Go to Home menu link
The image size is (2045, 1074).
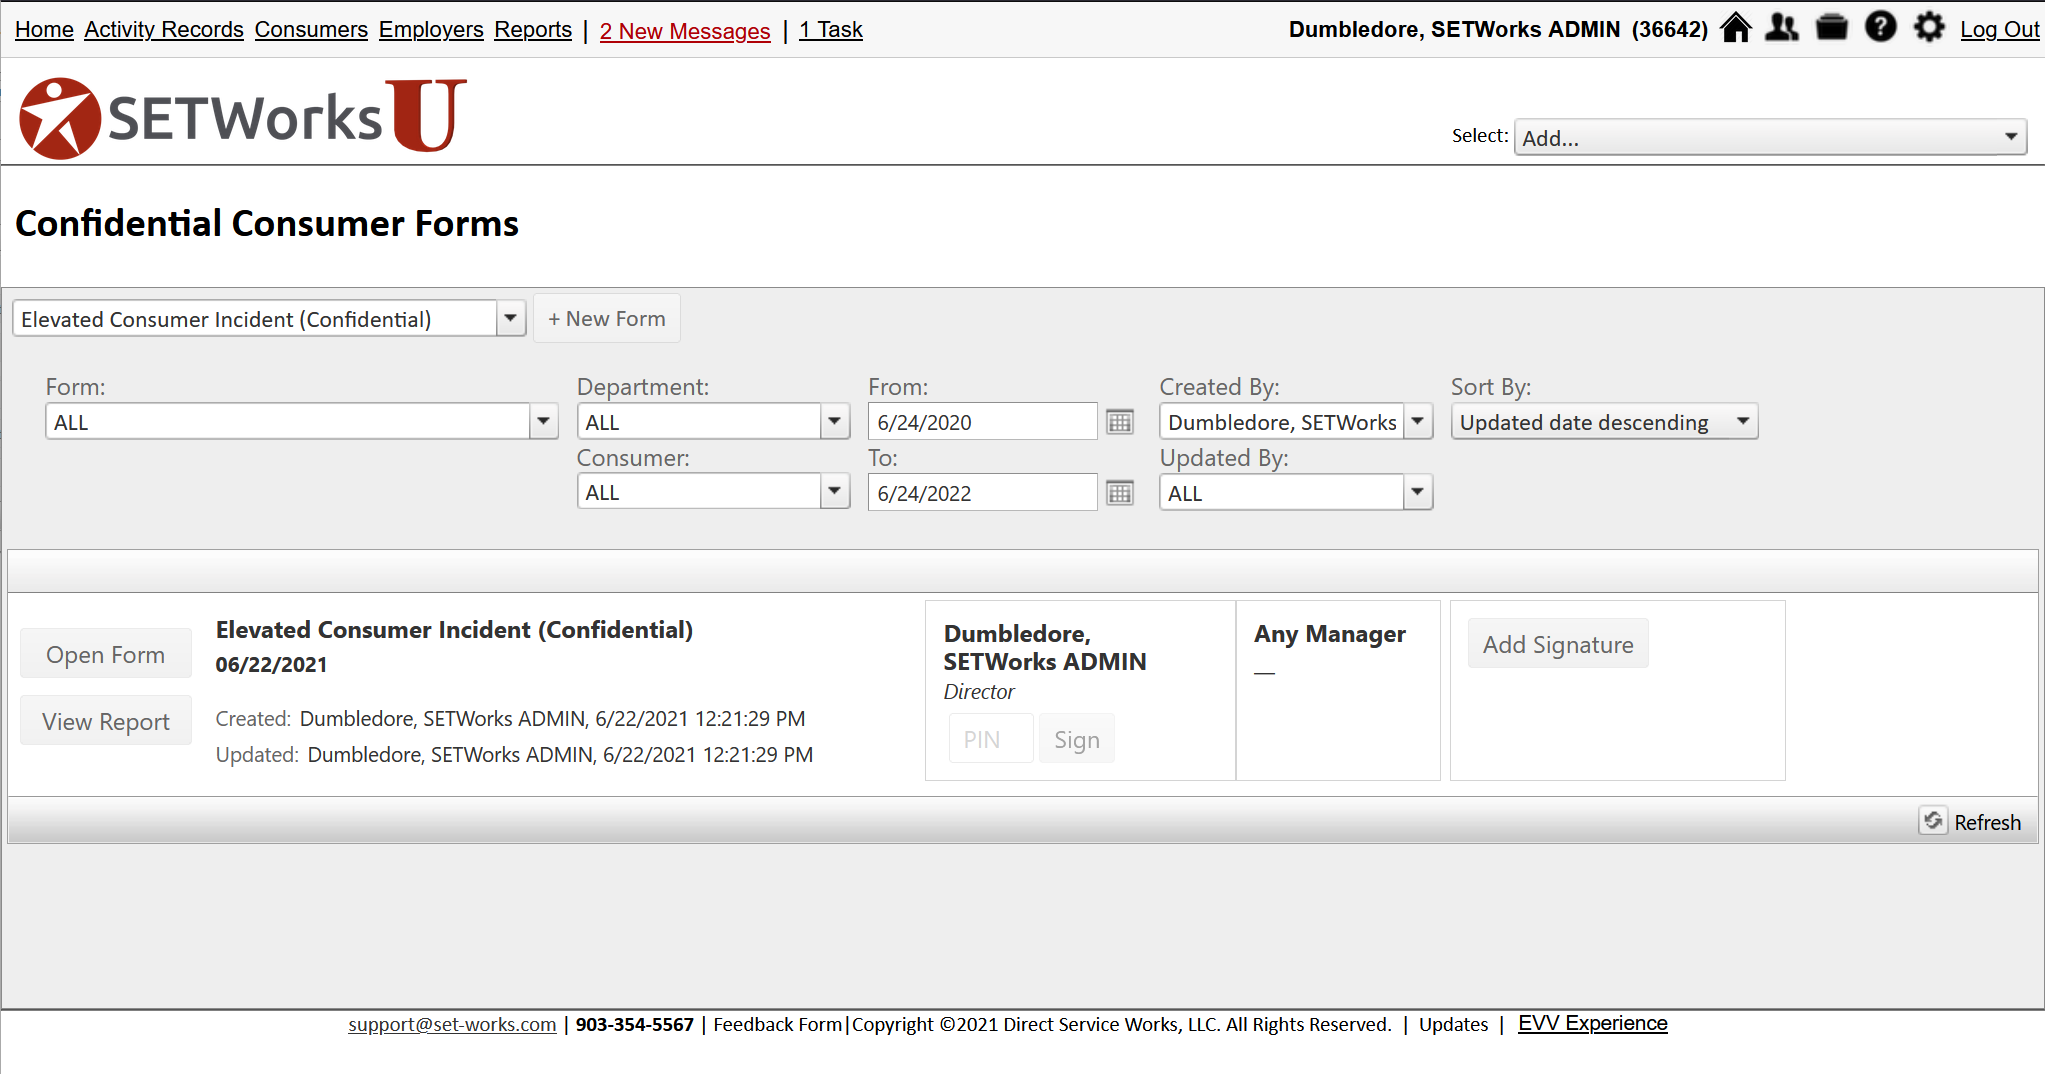(x=44, y=30)
